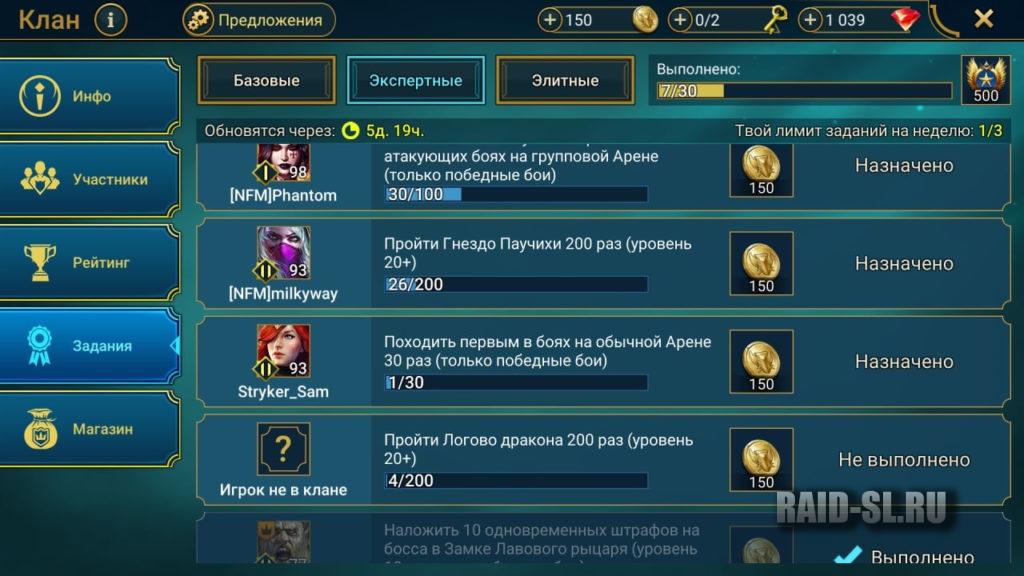Close the clan window with X

click(x=984, y=19)
